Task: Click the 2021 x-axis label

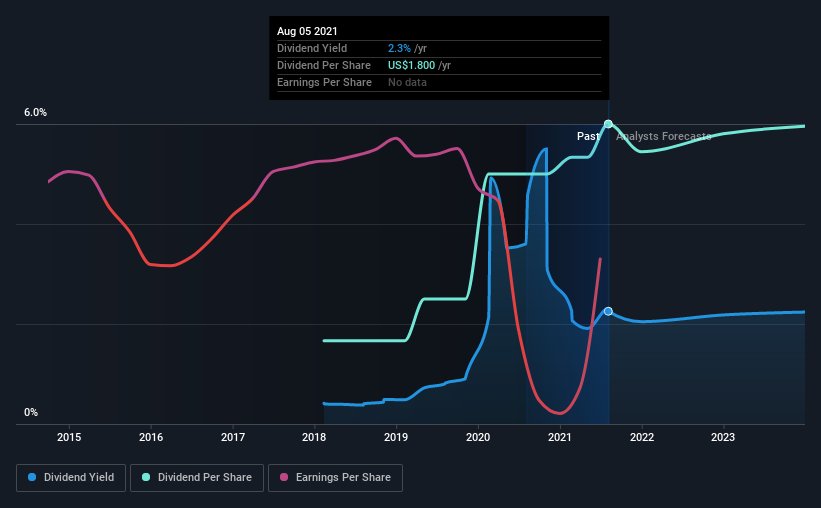Action: pyautogui.click(x=560, y=437)
